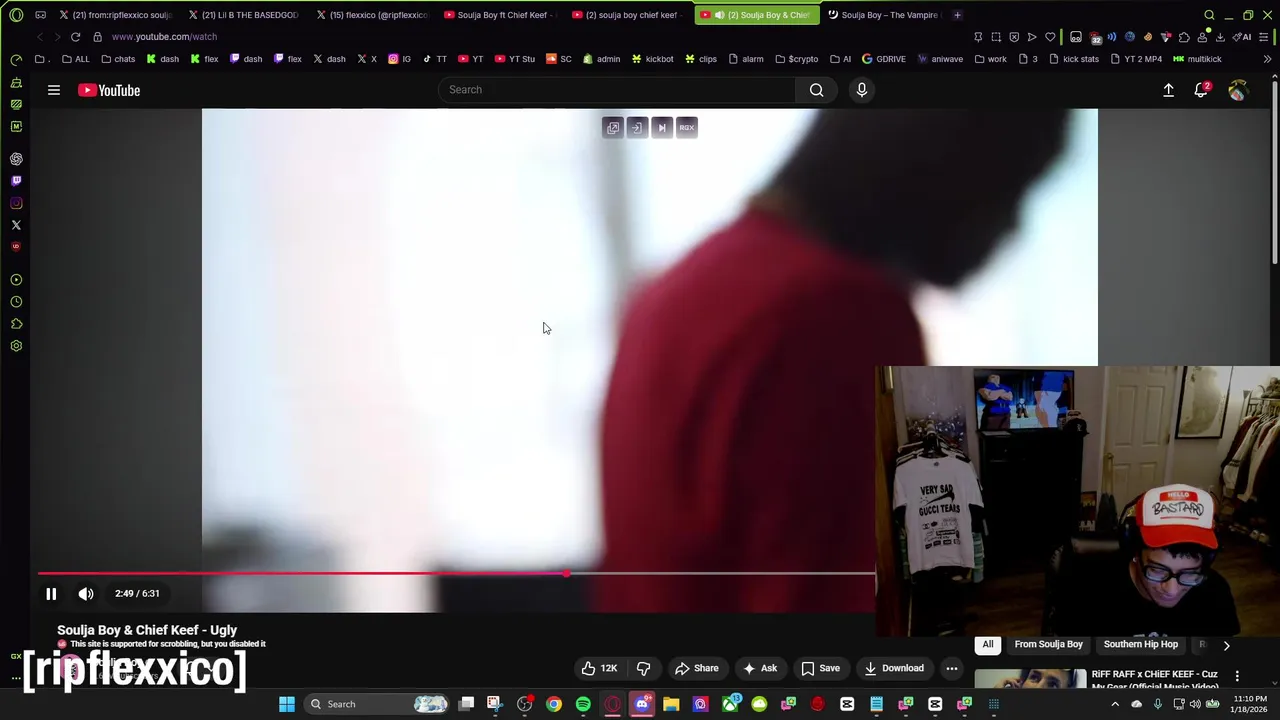Open the Windows Start menu
1280x720 pixels.
(x=287, y=704)
